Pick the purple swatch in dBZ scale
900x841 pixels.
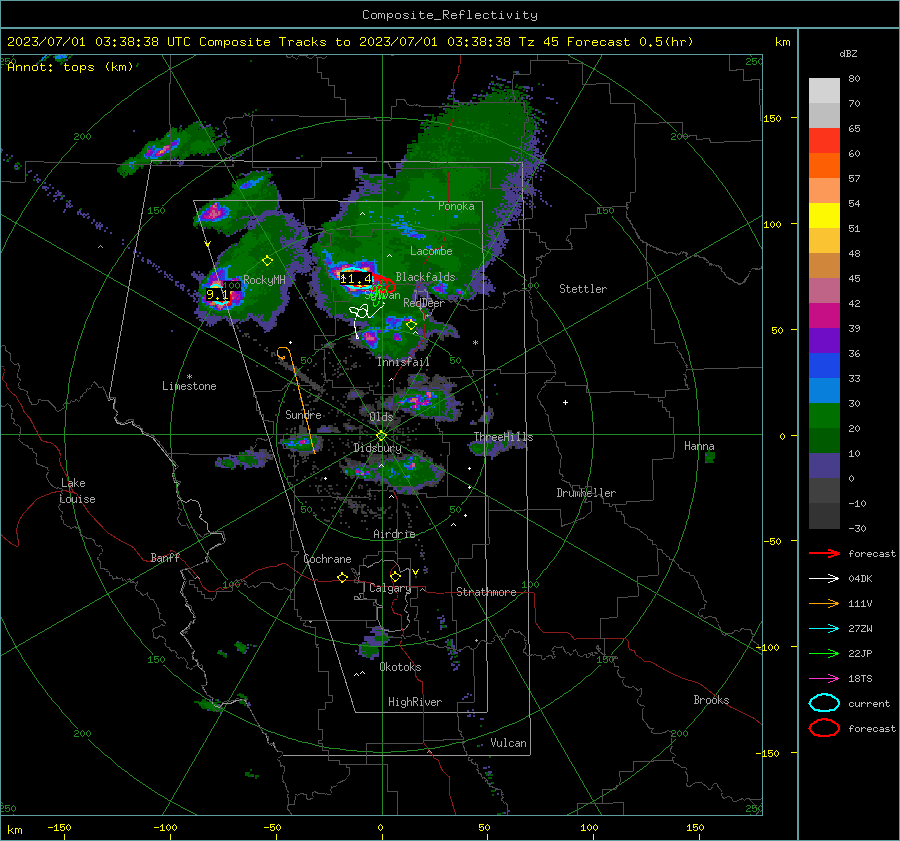(x=824, y=341)
